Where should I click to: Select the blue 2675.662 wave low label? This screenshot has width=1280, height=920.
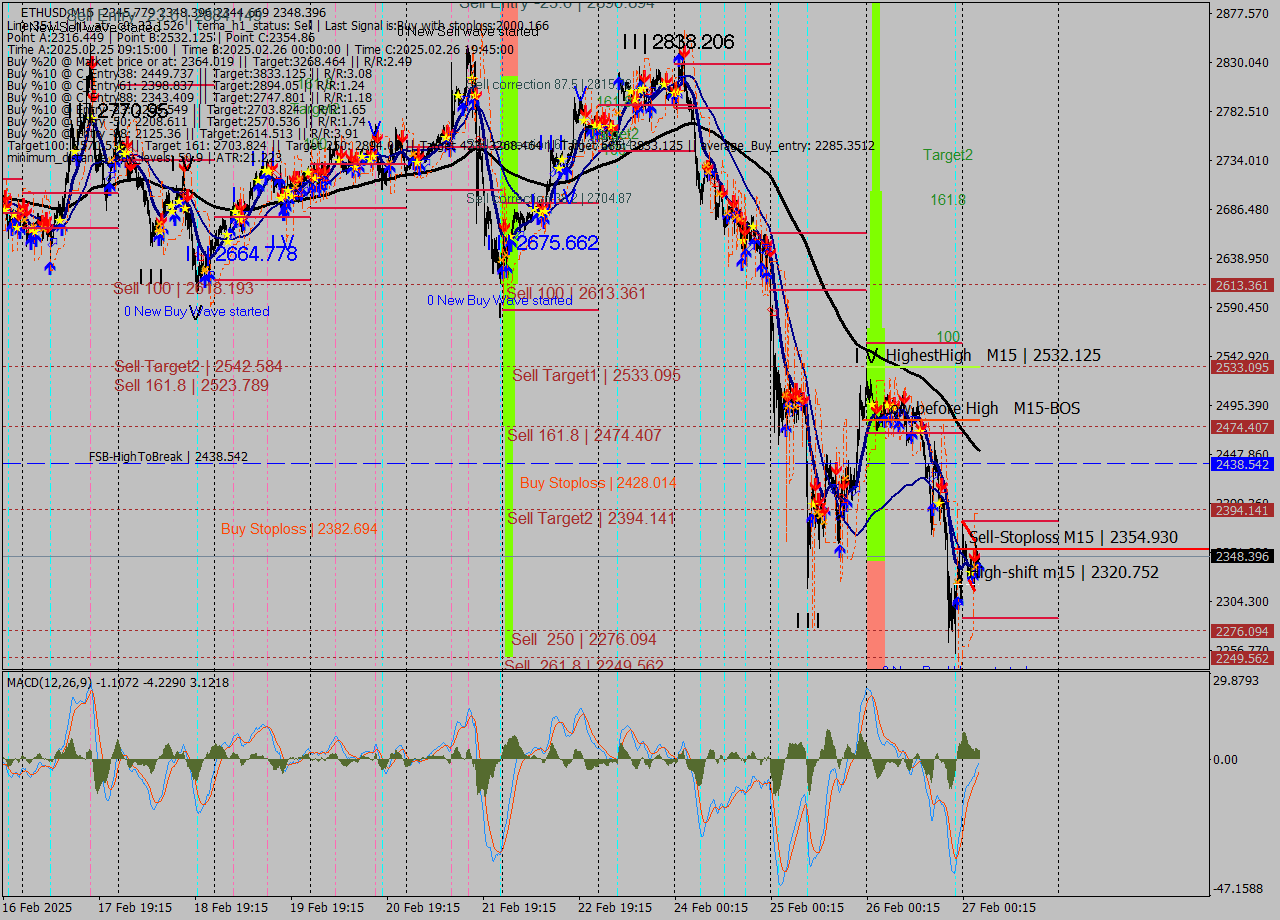click(556, 243)
